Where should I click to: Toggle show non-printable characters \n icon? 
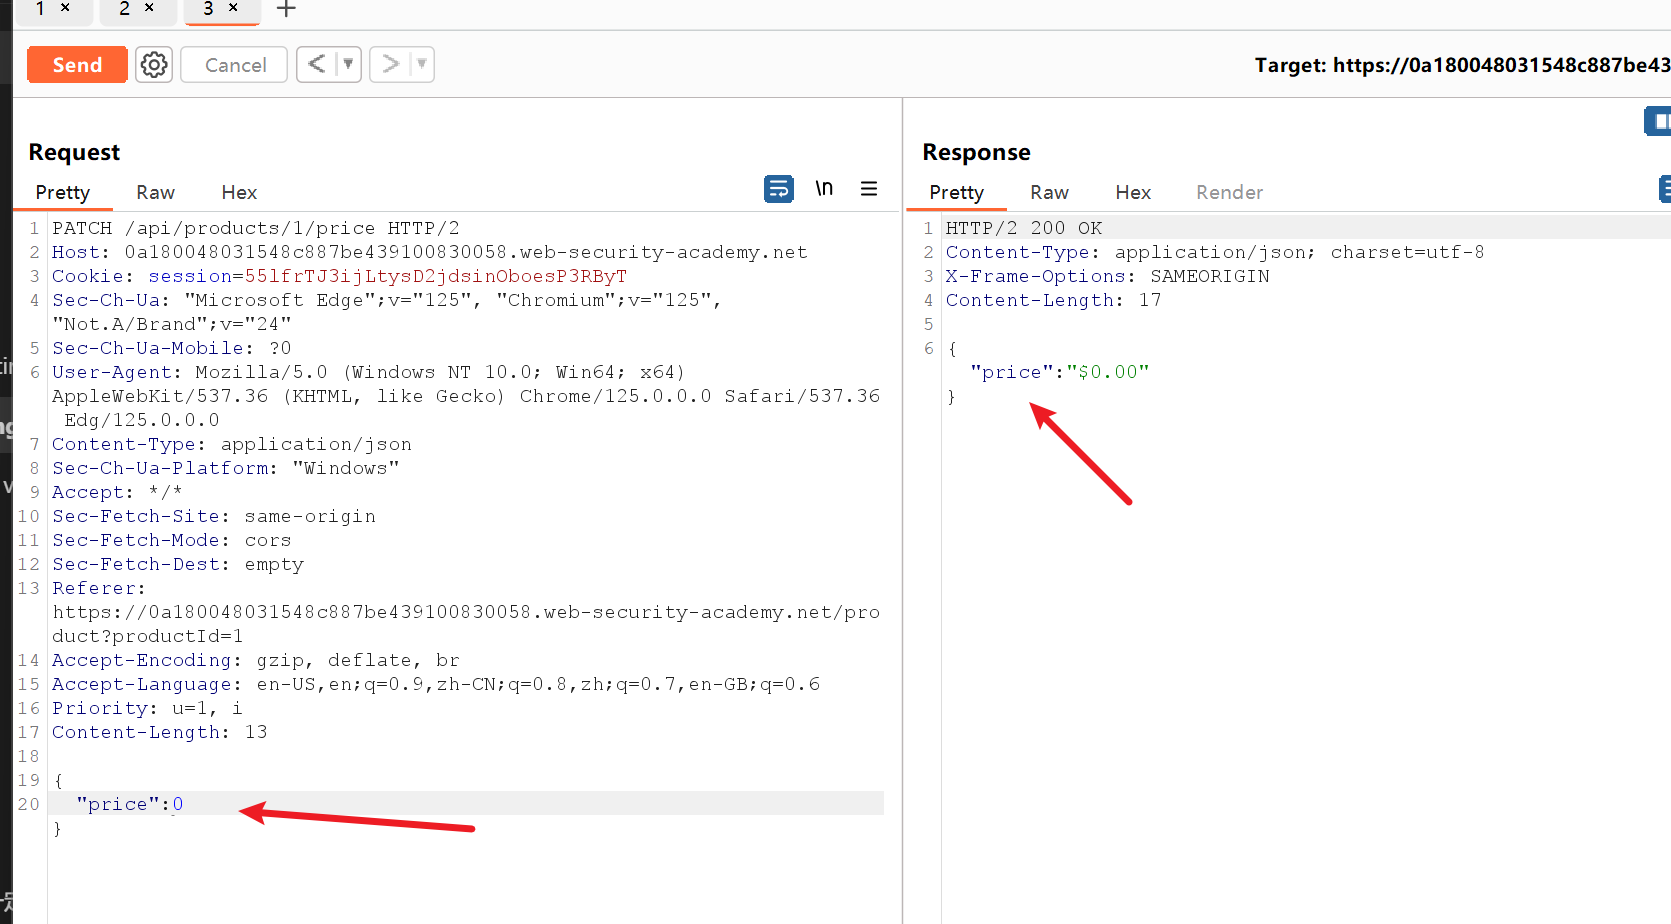point(824,188)
